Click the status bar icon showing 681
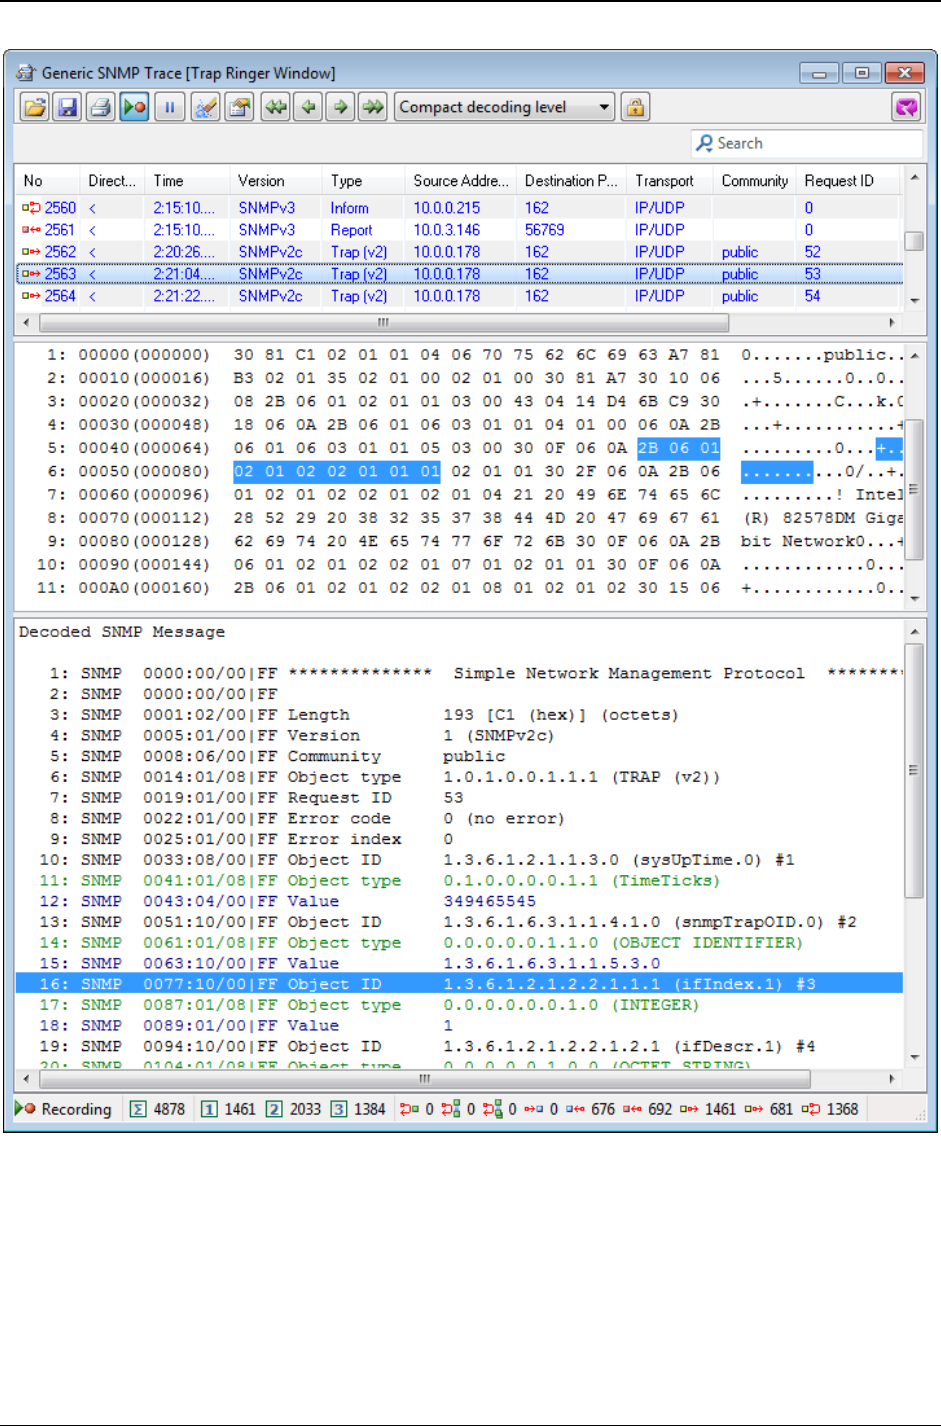Image resolution: width=941 pixels, height=1426 pixels. pos(753,1109)
